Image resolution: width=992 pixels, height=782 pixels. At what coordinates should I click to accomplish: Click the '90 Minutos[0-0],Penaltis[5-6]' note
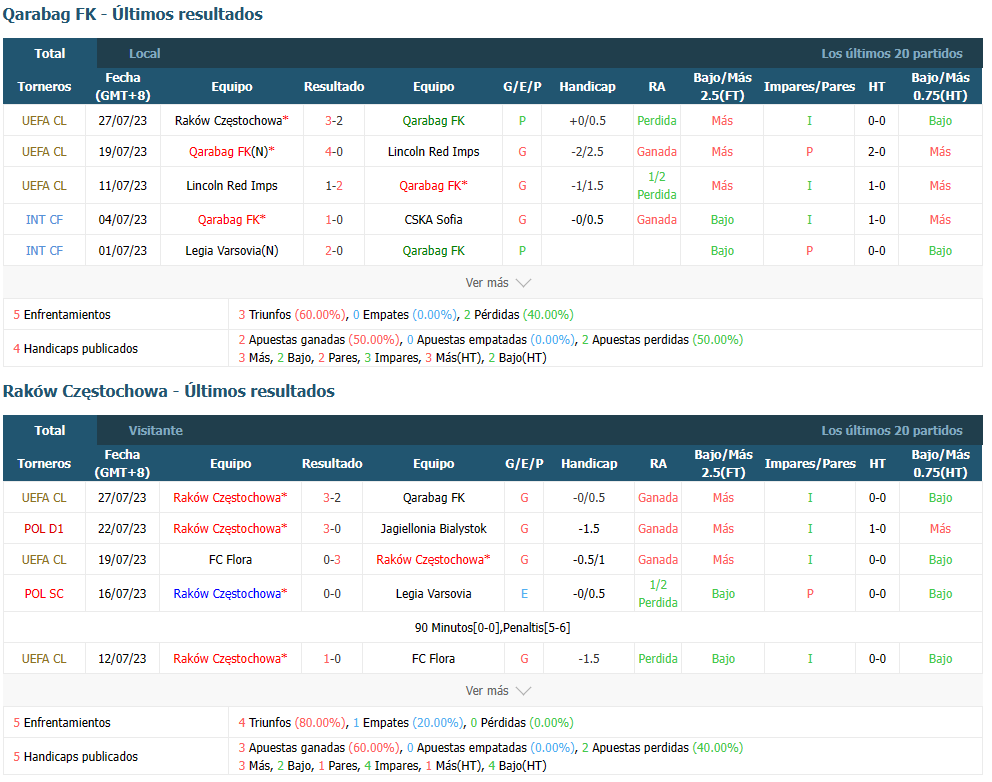[492, 628]
